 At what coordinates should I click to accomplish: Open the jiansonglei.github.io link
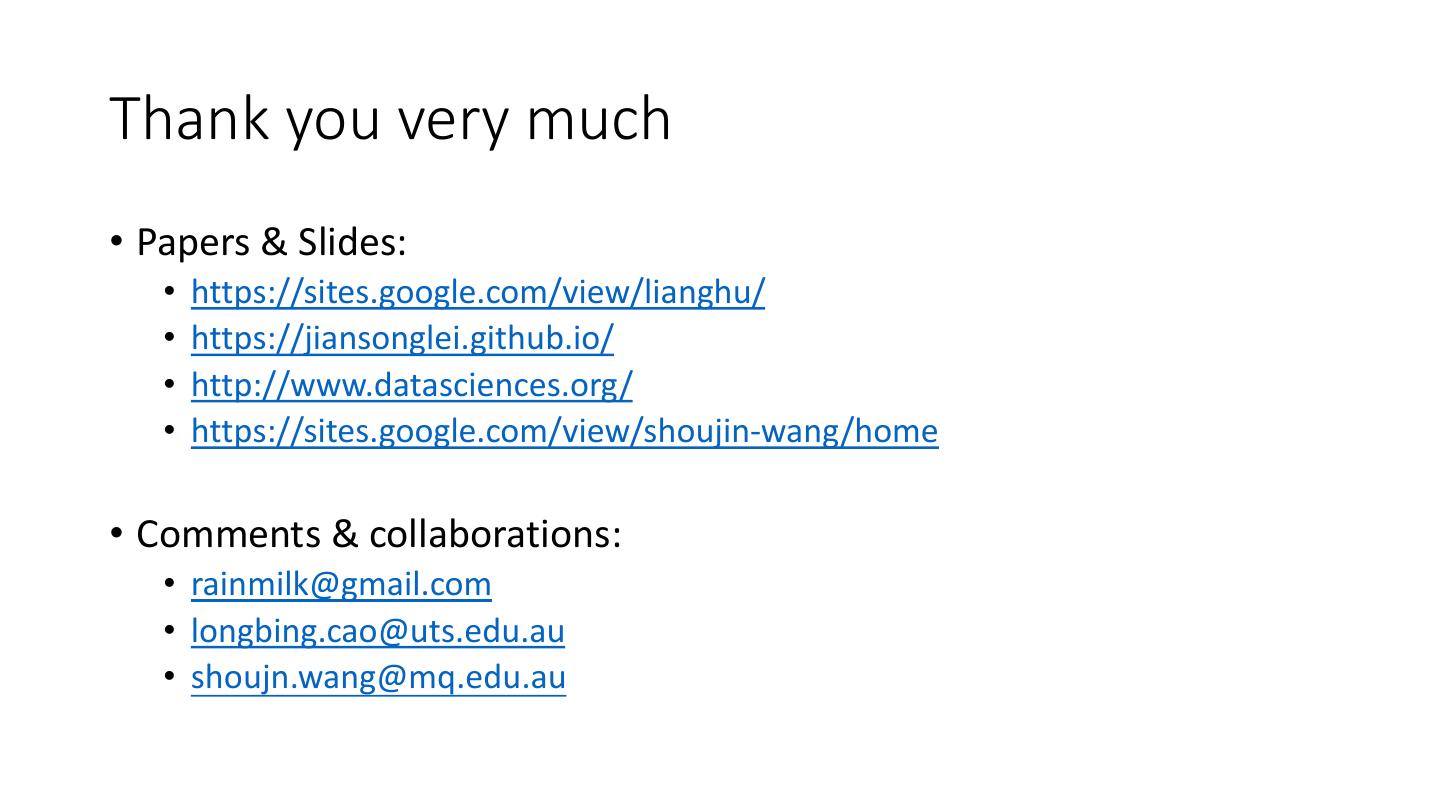402,338
